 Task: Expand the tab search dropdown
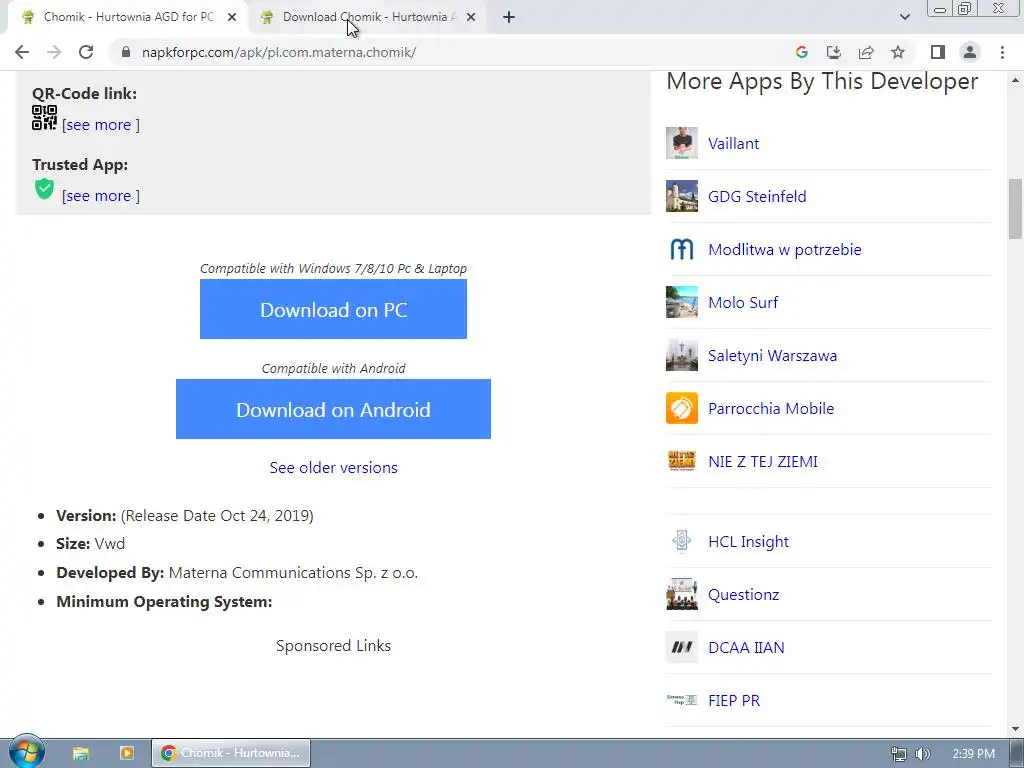904,17
